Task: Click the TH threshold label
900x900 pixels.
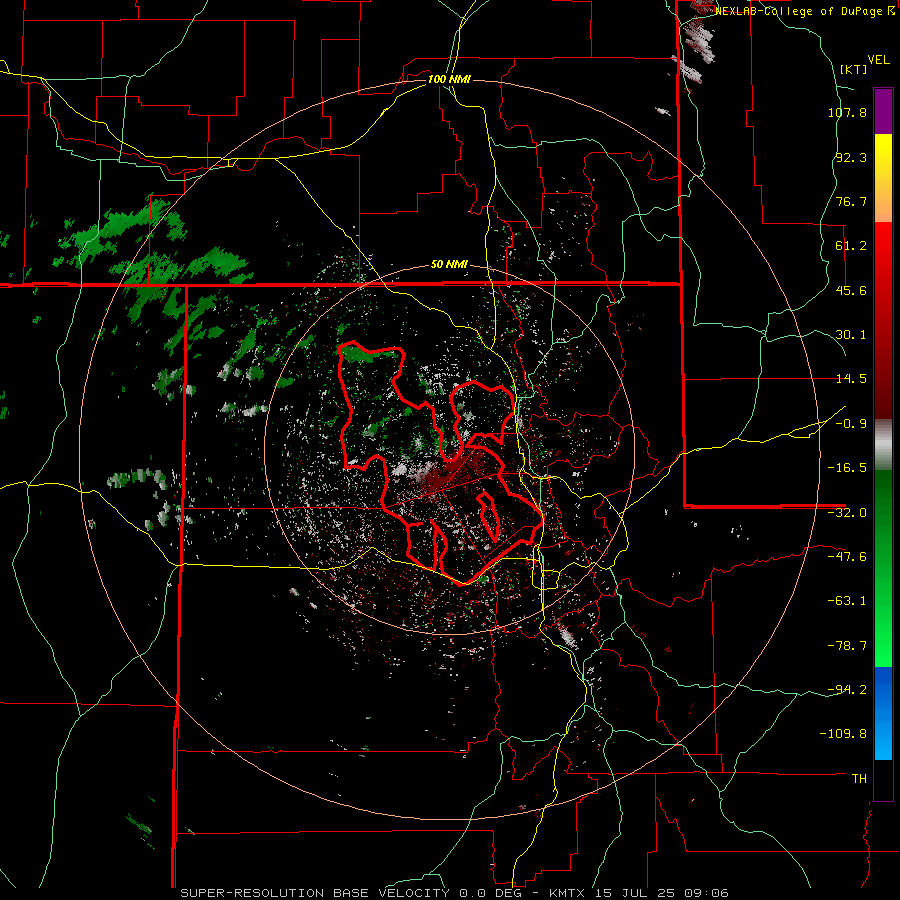Action: click(x=859, y=779)
